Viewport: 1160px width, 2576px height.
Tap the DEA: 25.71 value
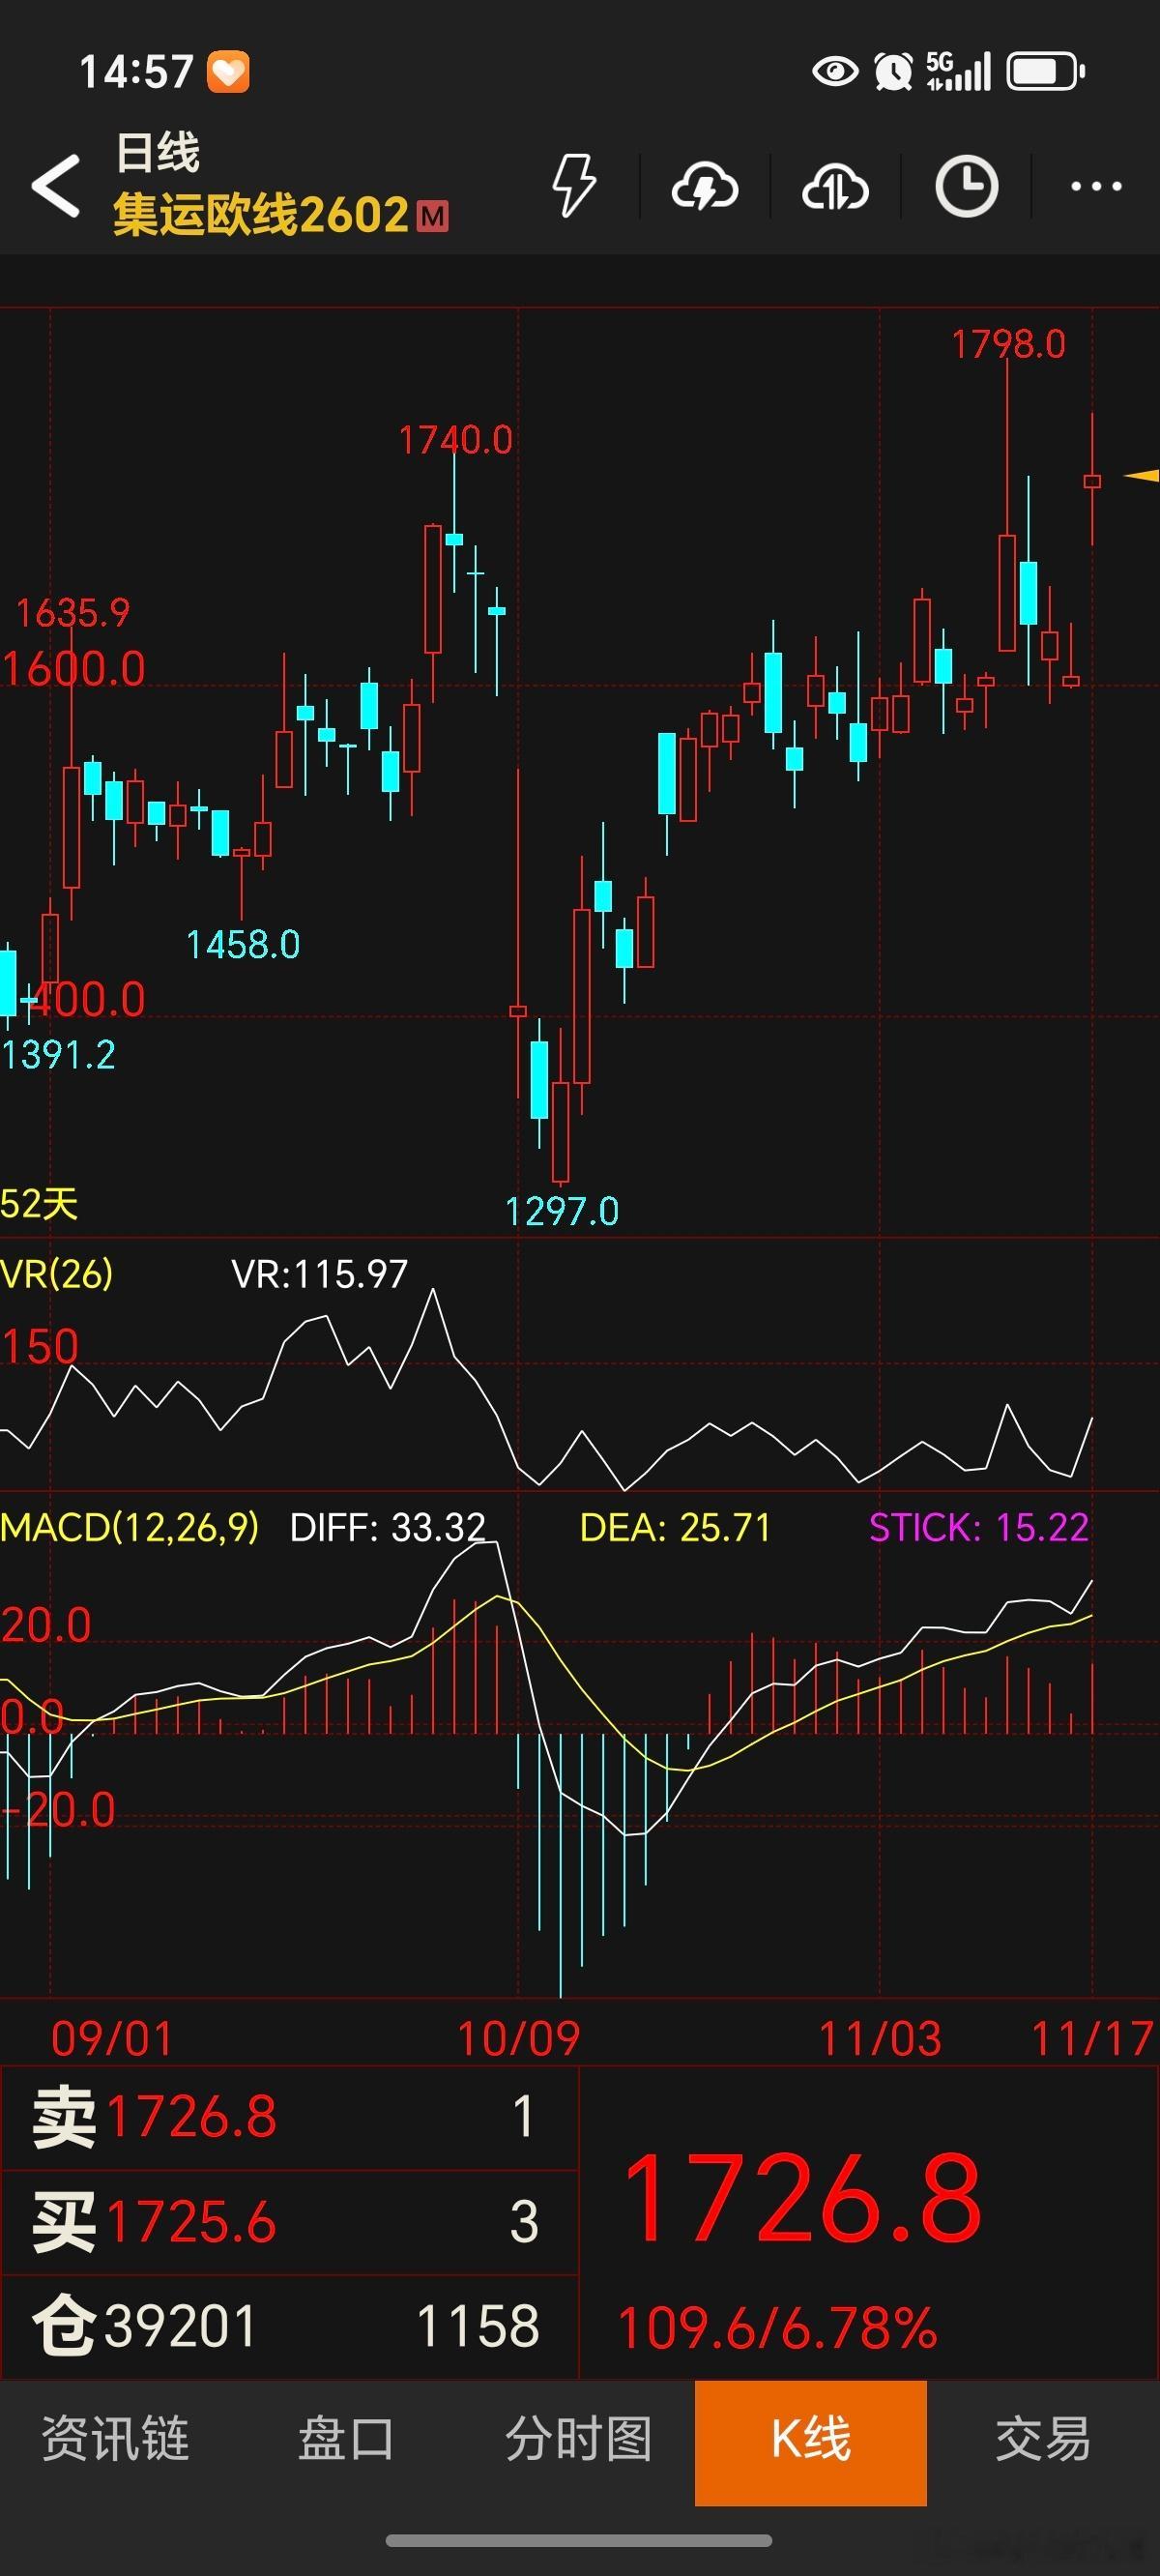(676, 1527)
